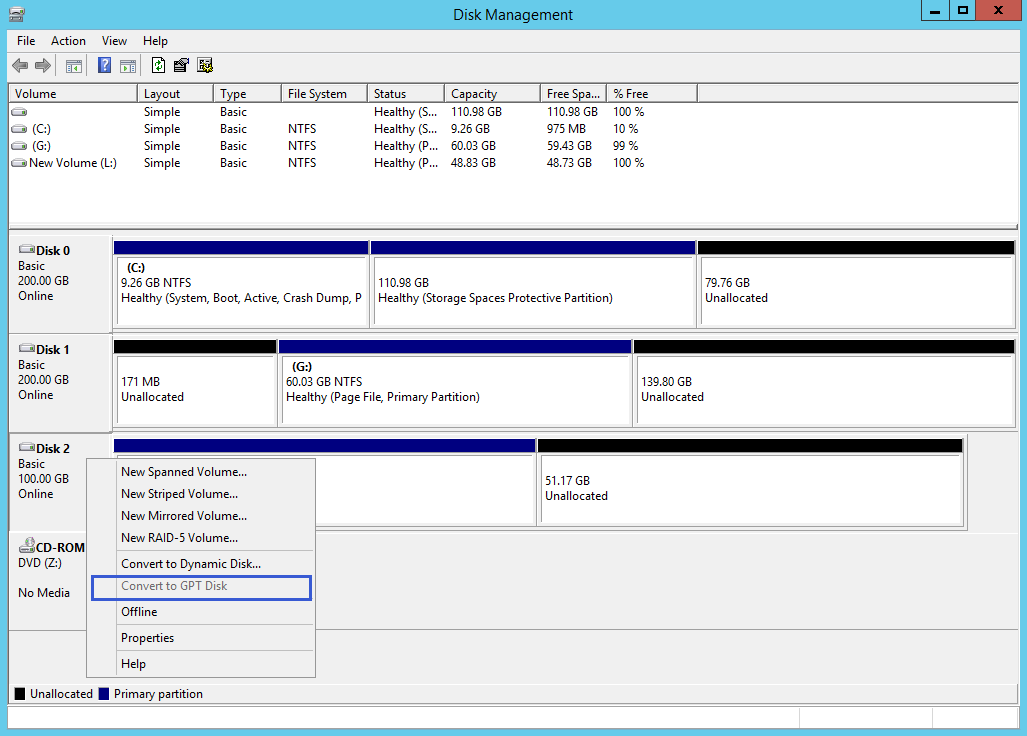This screenshot has width=1027, height=736.
Task: Click Offline in the context menu
Action: pos(138,611)
